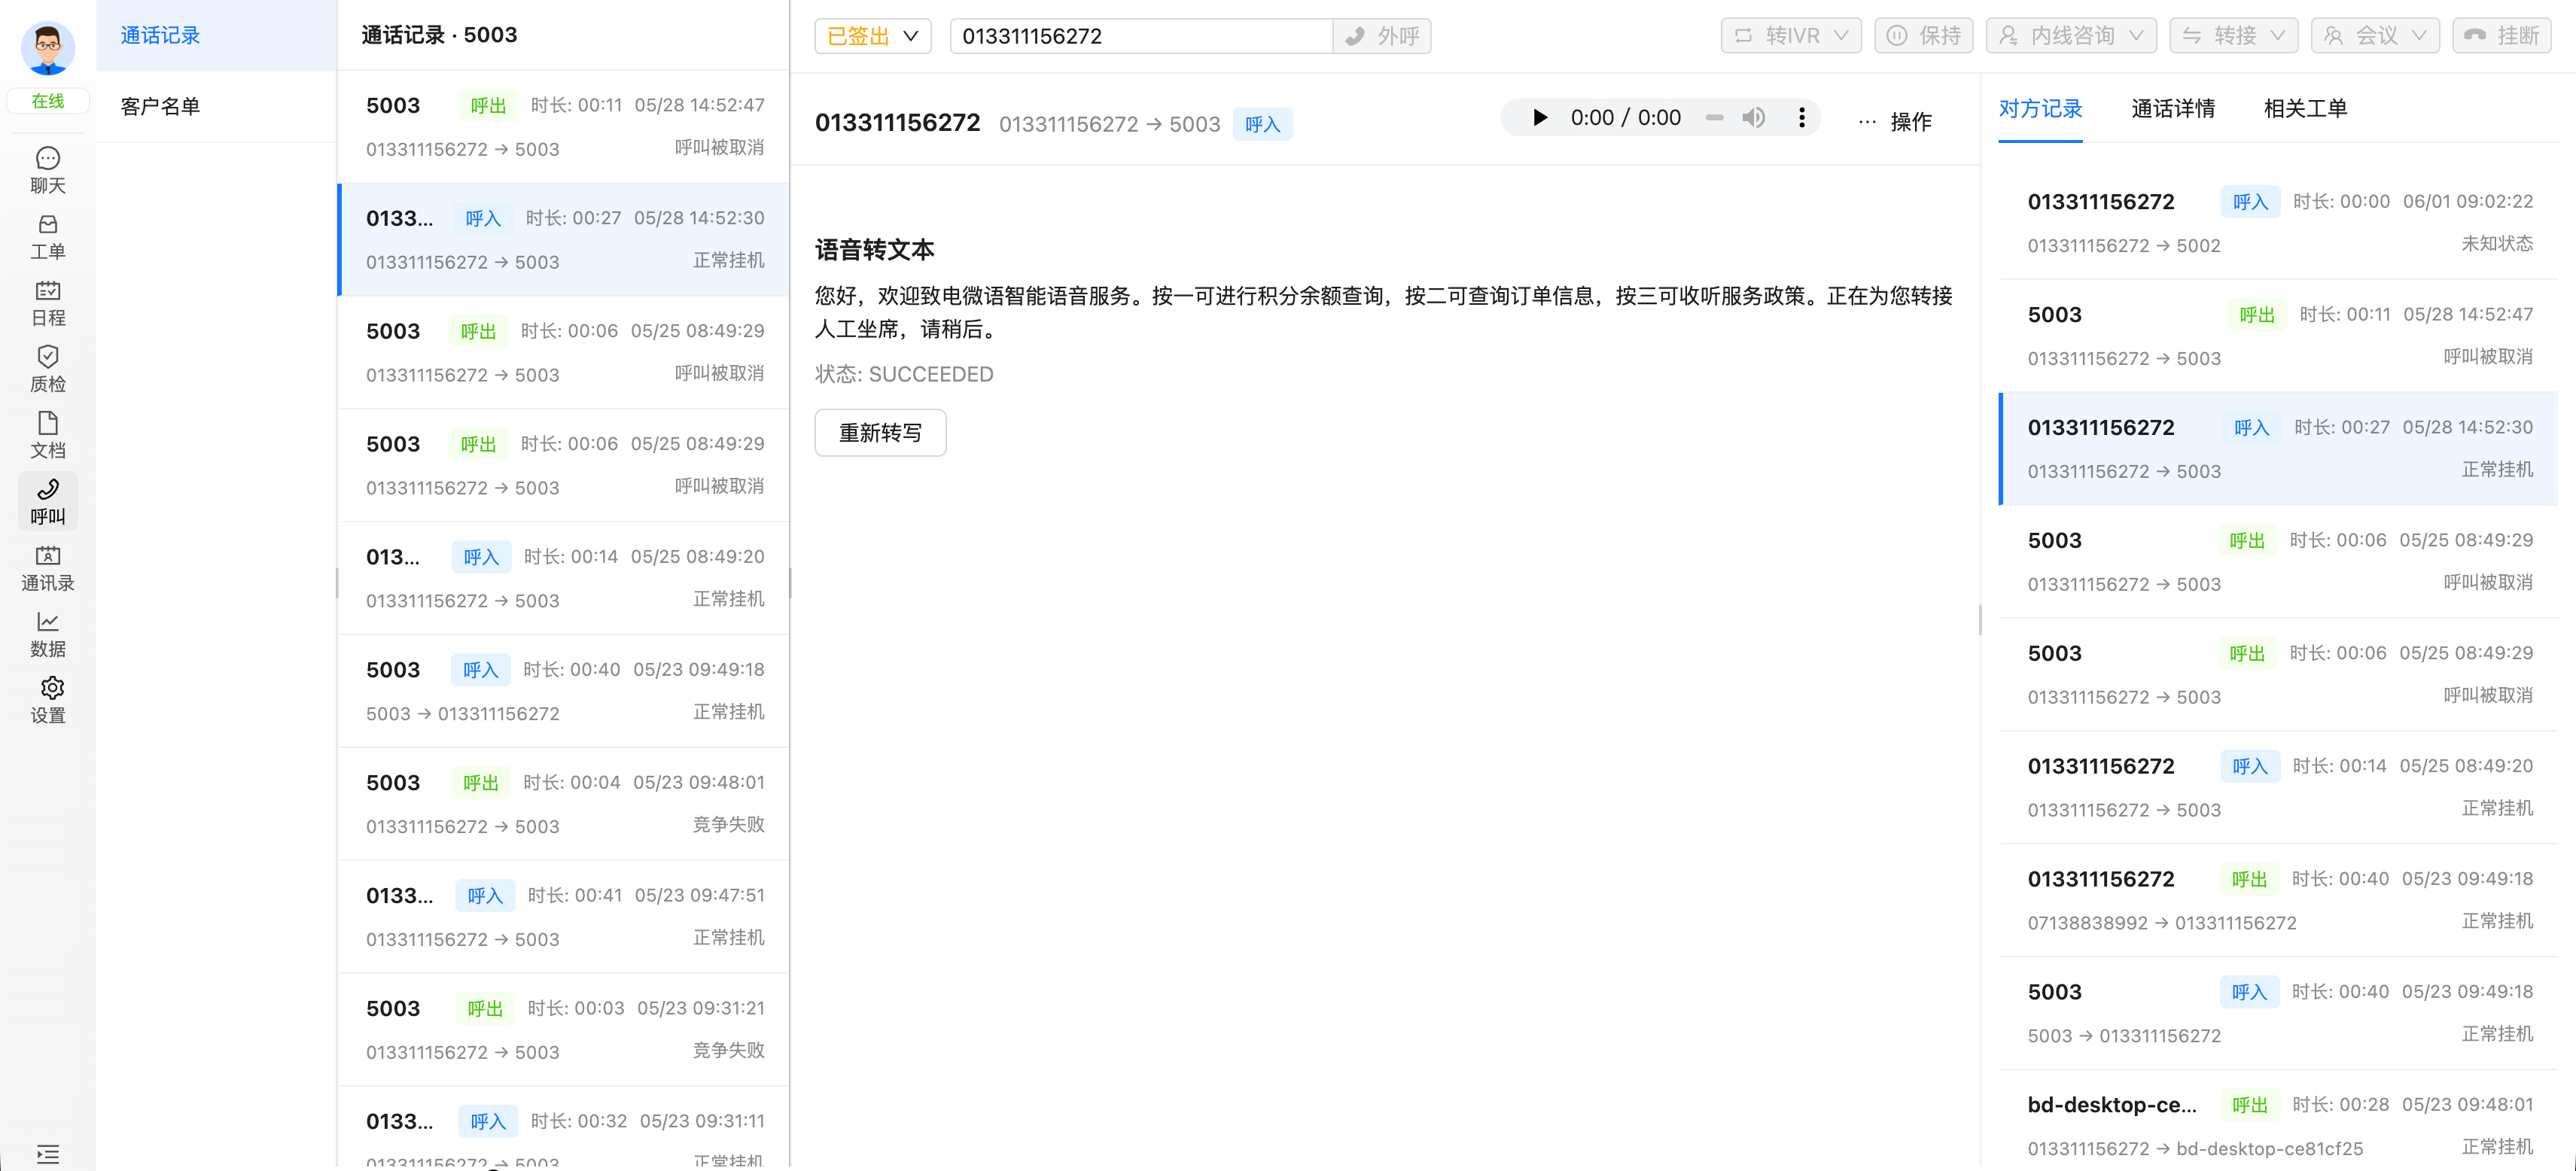The width and height of the screenshot is (2576, 1171).
Task: Open the 操作 actions menu
Action: [x=1895, y=122]
